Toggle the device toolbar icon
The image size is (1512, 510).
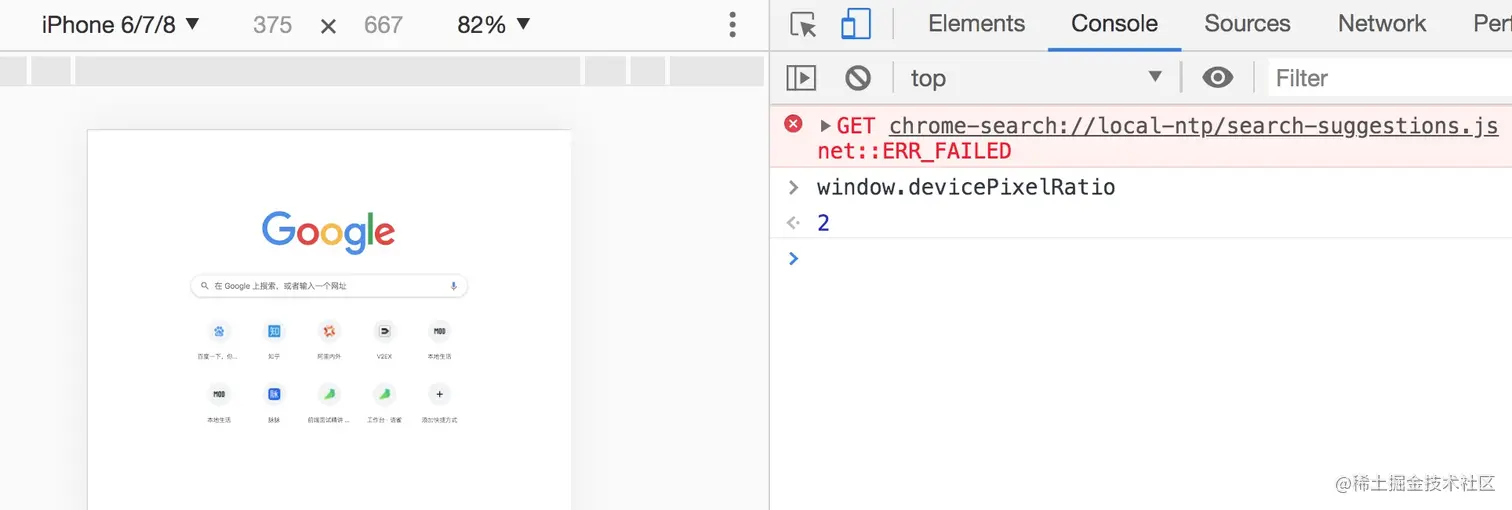click(x=856, y=24)
